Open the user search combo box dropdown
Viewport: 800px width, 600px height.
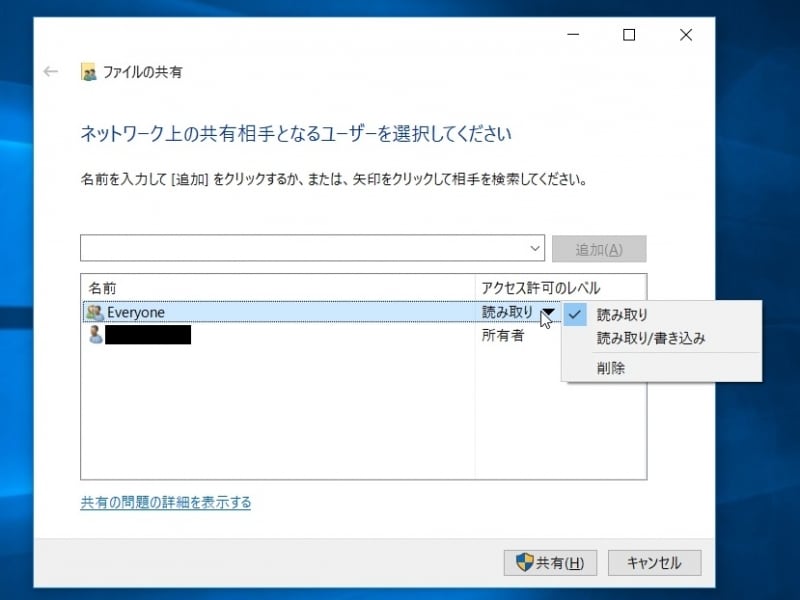[x=534, y=247]
